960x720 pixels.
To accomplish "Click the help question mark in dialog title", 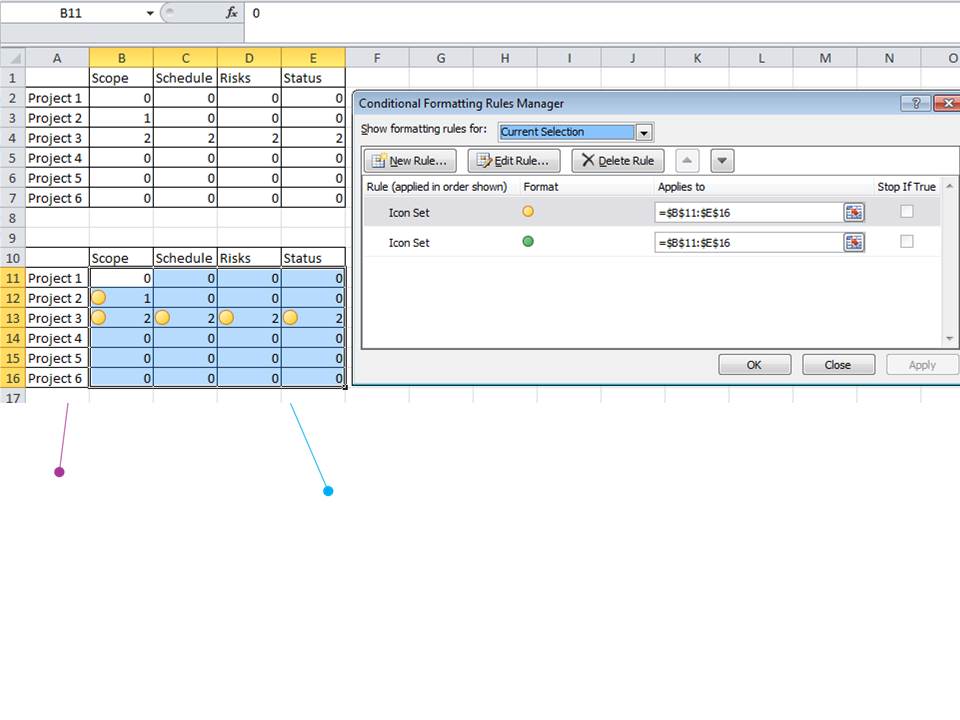I will (916, 103).
